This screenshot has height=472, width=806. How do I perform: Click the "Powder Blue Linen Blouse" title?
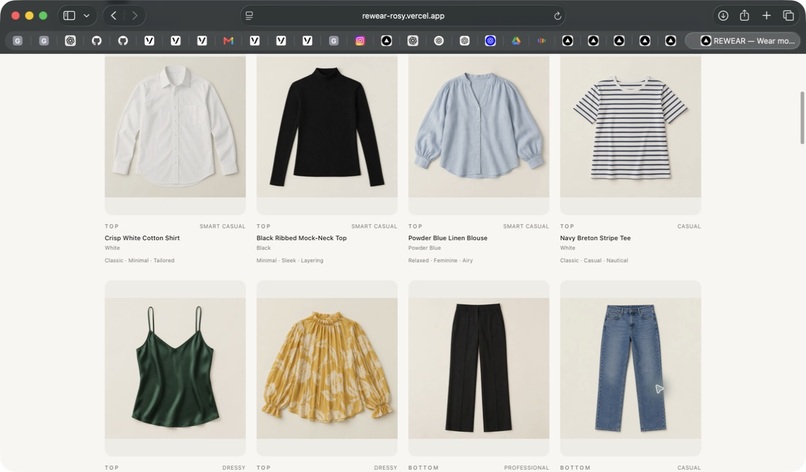(x=448, y=238)
